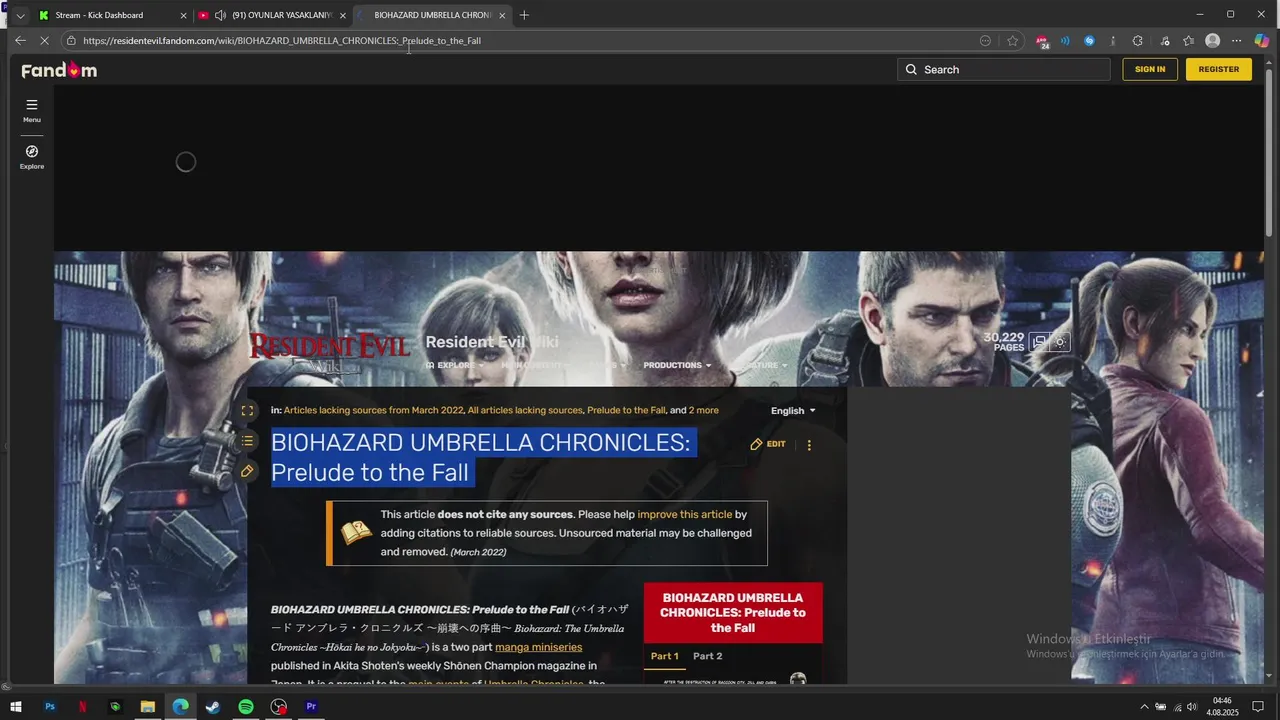The image size is (1280, 720).
Task: Click the yellow pencil quick-edit icon
Action: [x=247, y=471]
